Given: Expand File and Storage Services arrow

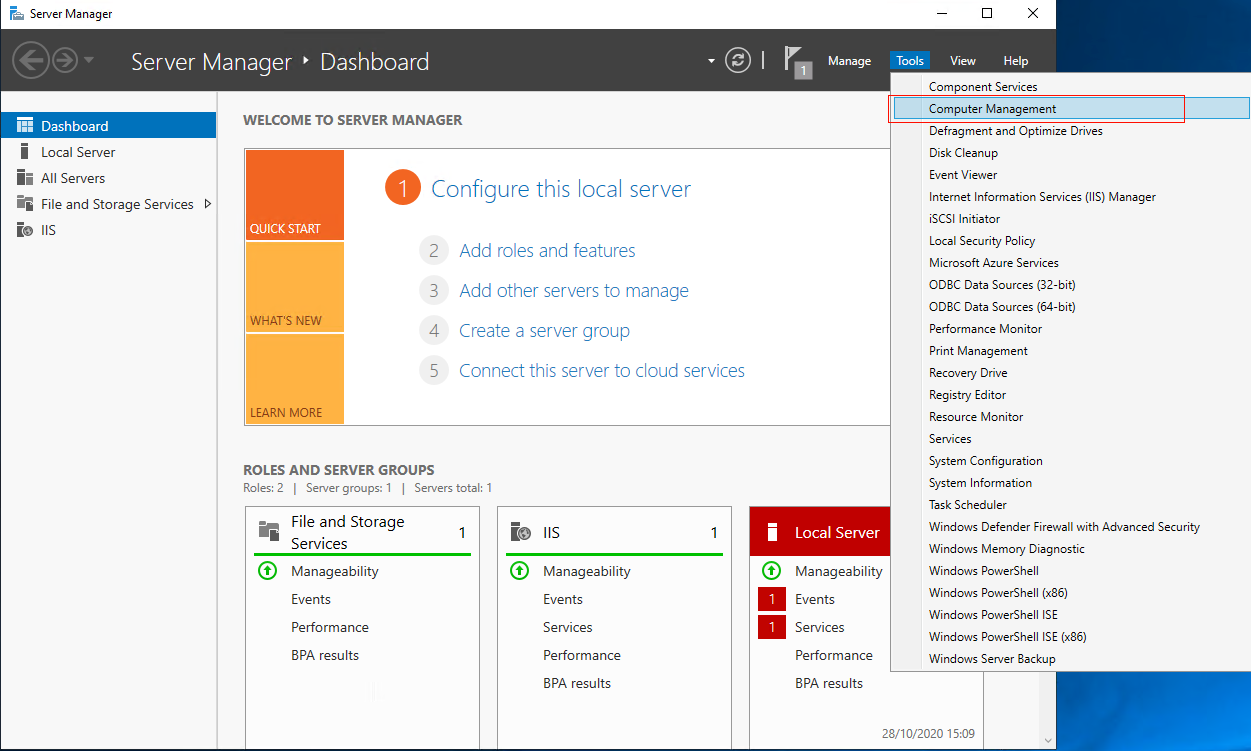Looking at the screenshot, I should [207, 204].
